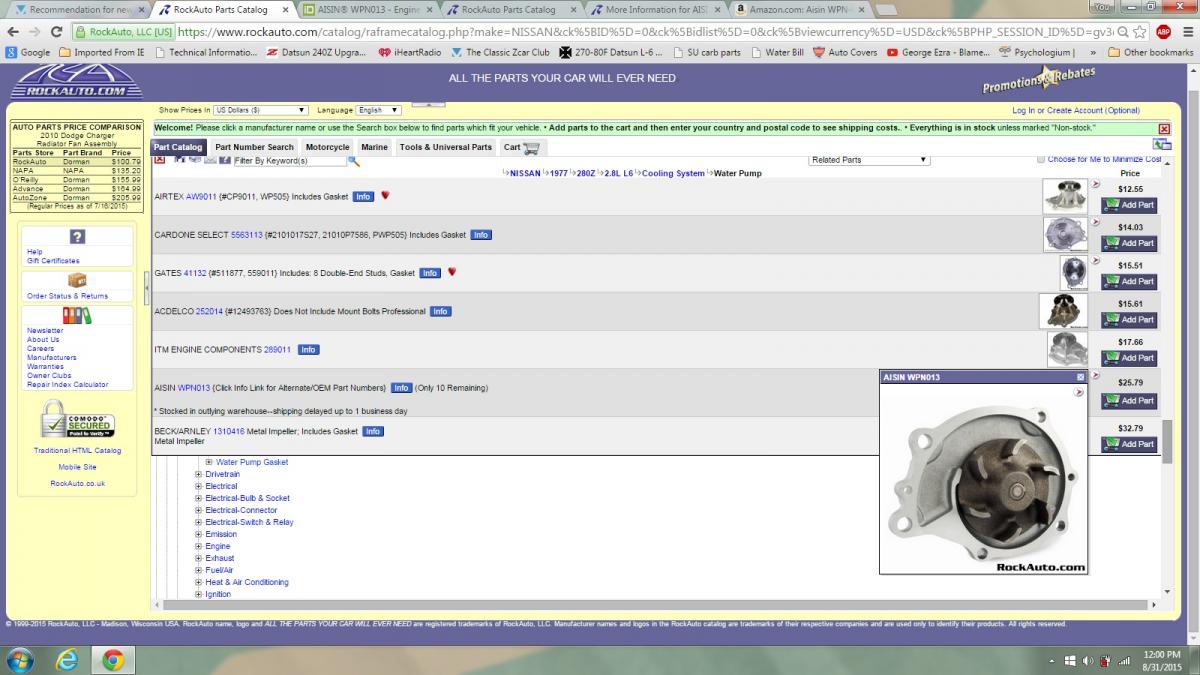Click the Help question mark icon
Viewport: 1200px width, 675px height.
point(77,237)
